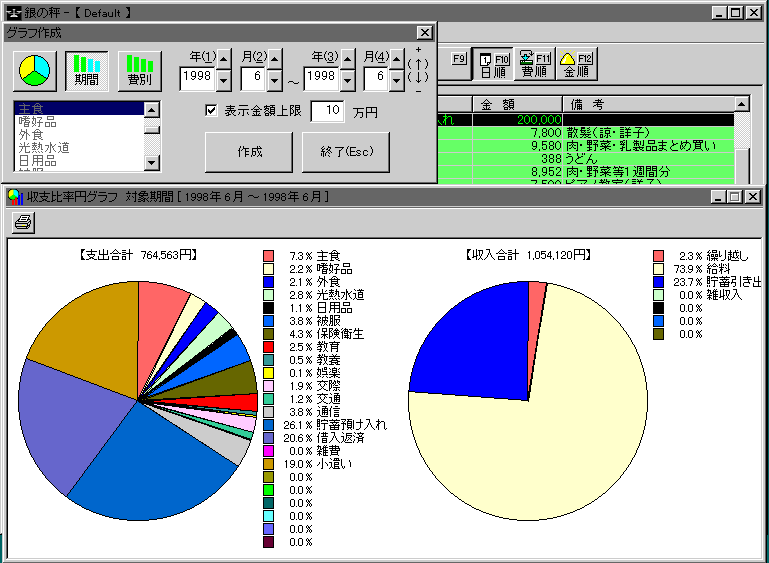Maximize the 収支比率円グラフ window
The height and width of the screenshot is (563, 769).
735,197
